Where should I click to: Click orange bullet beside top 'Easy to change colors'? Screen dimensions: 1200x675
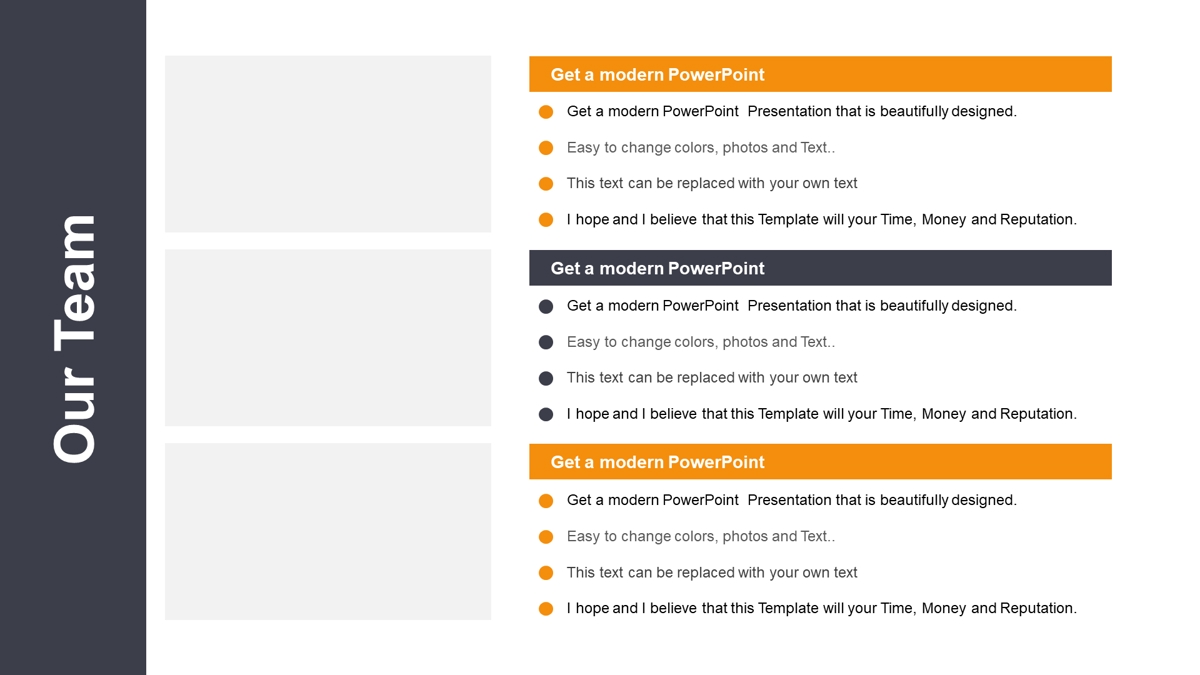click(x=546, y=148)
